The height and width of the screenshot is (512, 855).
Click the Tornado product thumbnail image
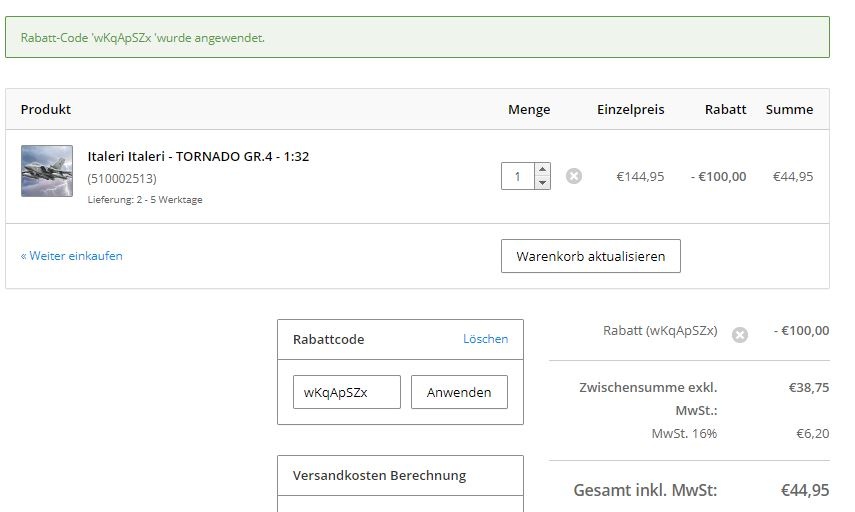click(47, 171)
